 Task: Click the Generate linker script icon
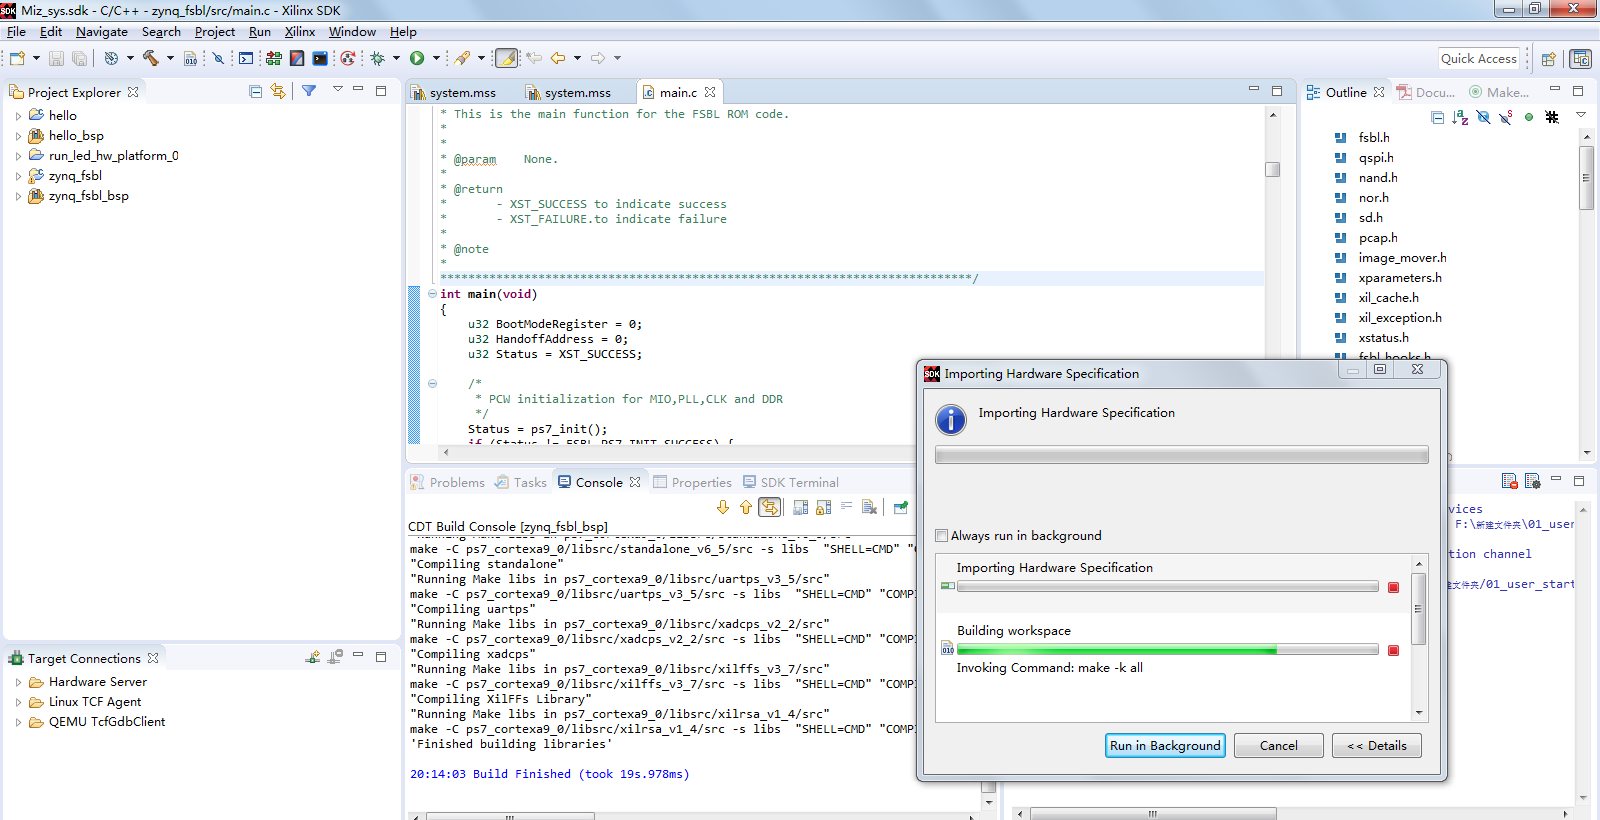(190, 59)
